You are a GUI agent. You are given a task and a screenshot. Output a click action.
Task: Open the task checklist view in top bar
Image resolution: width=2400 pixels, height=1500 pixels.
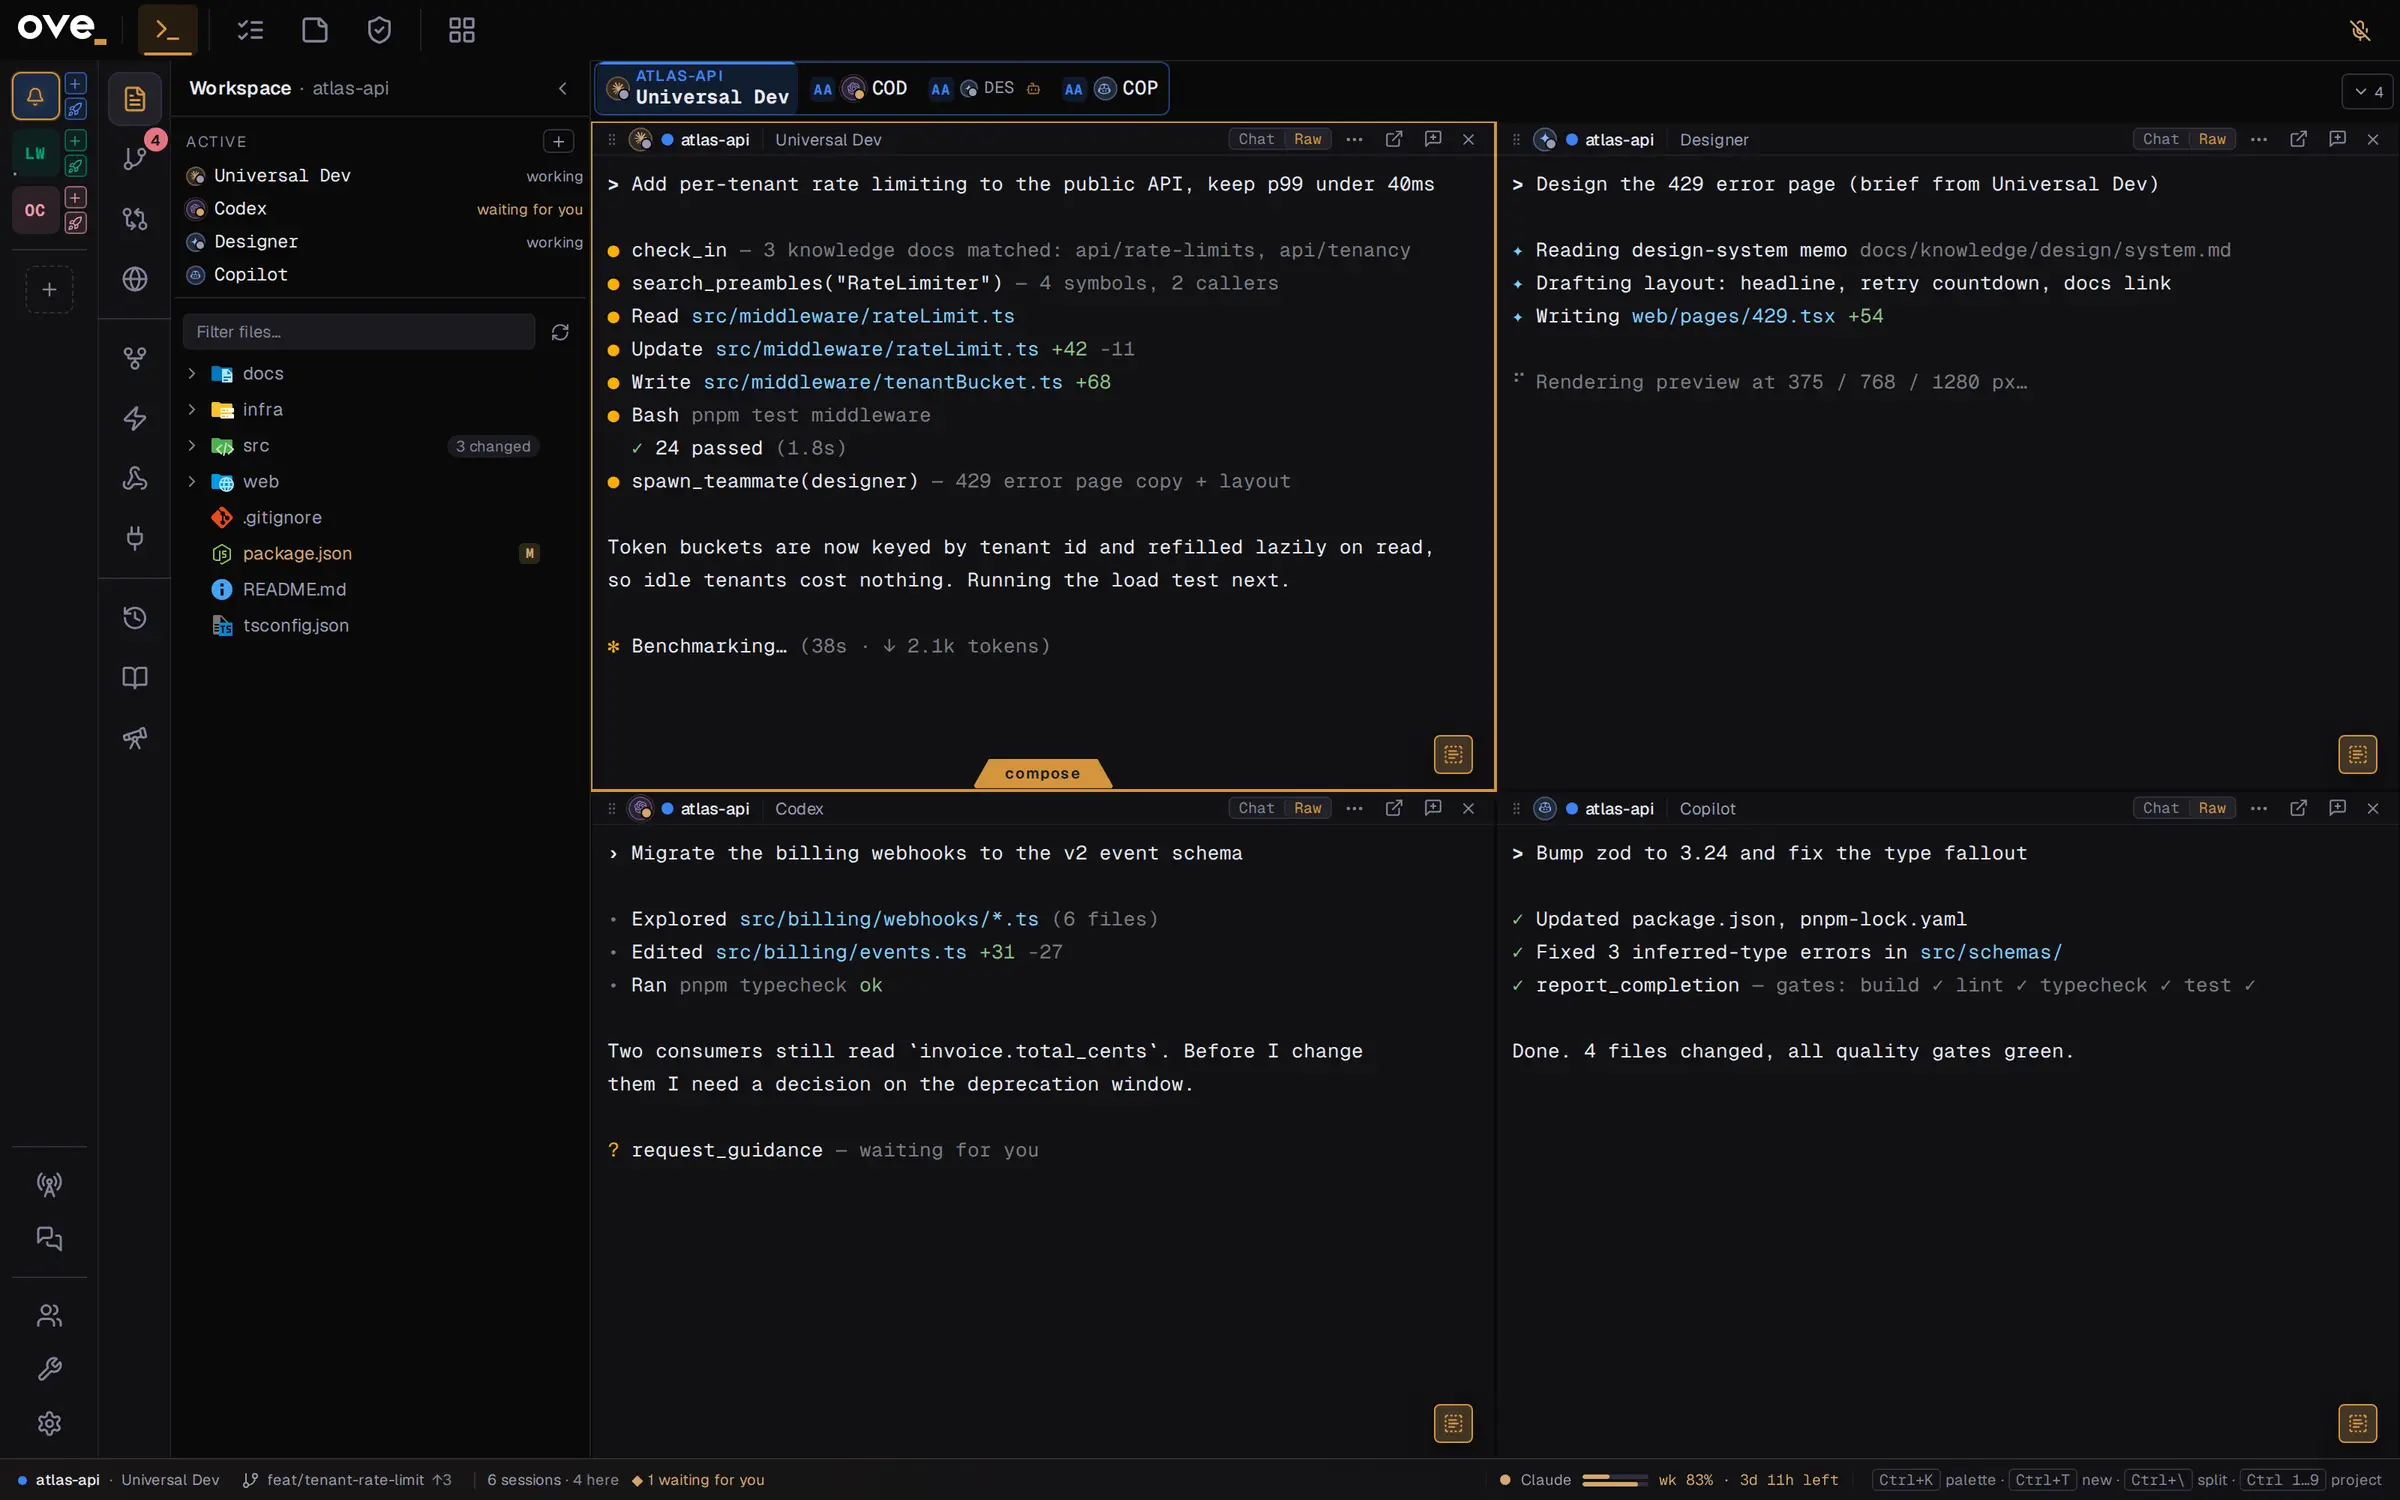pyautogui.click(x=250, y=30)
